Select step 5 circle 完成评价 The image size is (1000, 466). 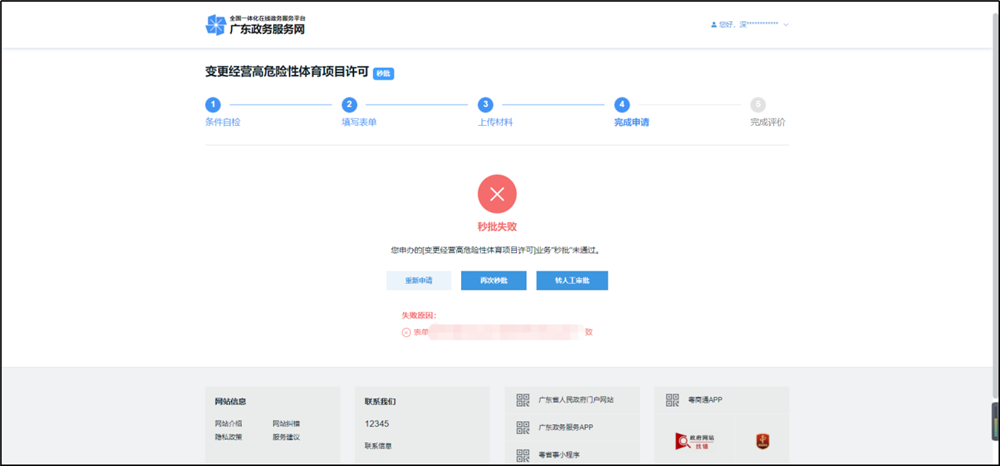click(758, 105)
